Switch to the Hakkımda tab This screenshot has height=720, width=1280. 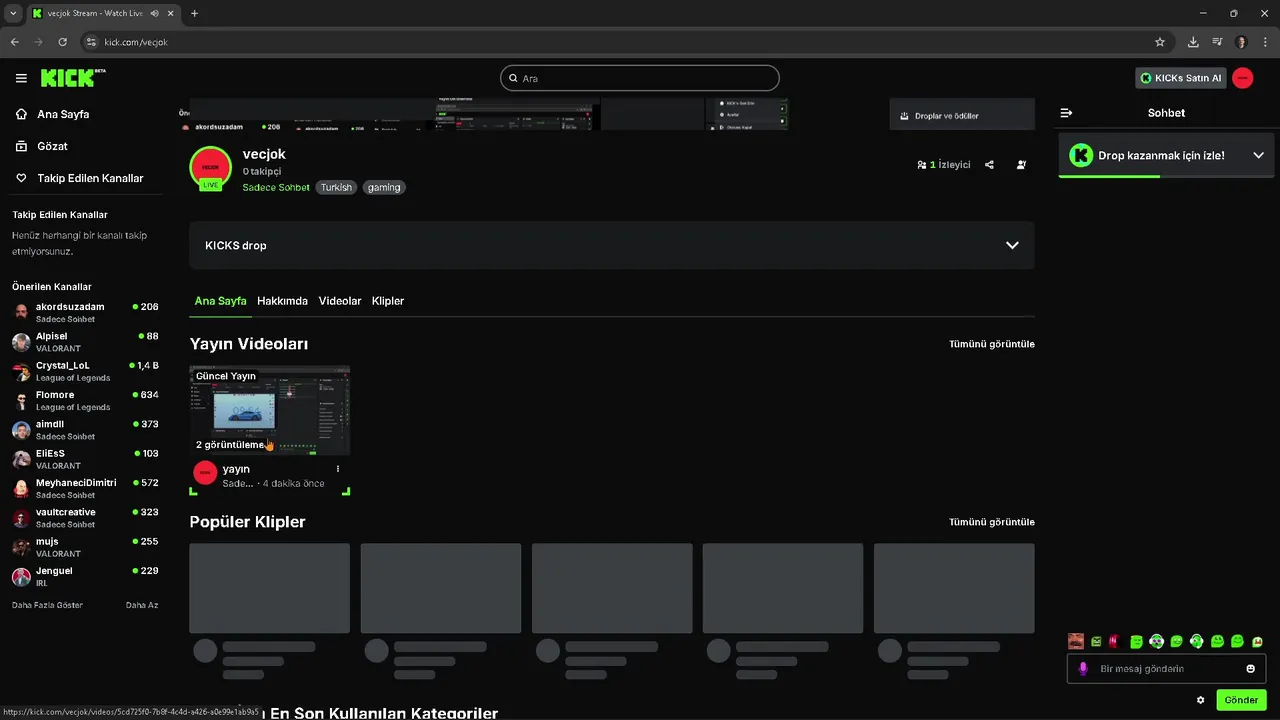point(282,301)
